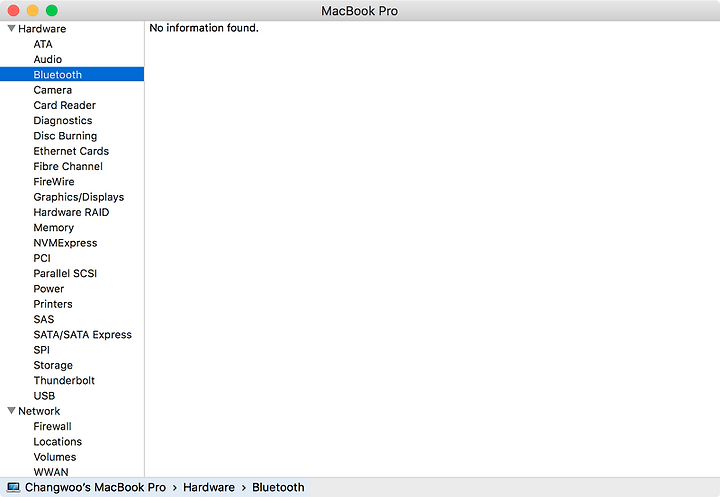Open the FireWire entry
The width and height of the screenshot is (720, 497).
[x=54, y=181]
